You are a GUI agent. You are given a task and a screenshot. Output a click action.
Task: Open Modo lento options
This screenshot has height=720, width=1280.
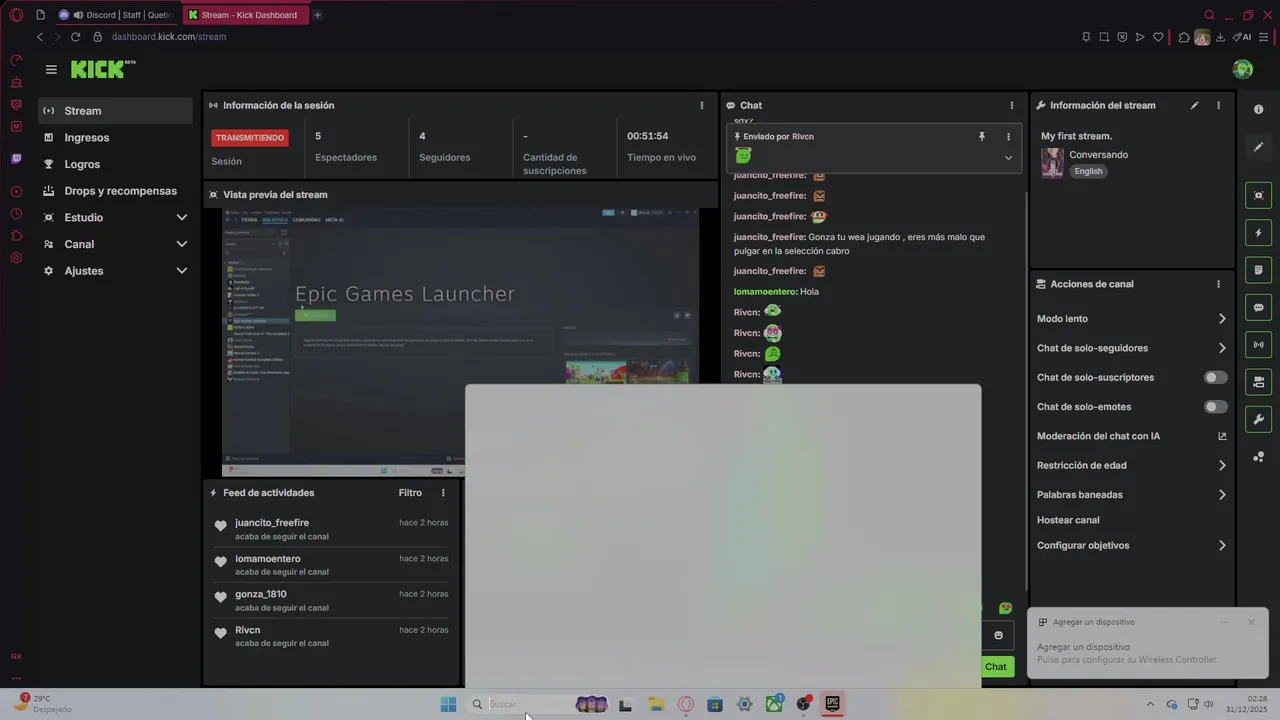(x=1132, y=319)
